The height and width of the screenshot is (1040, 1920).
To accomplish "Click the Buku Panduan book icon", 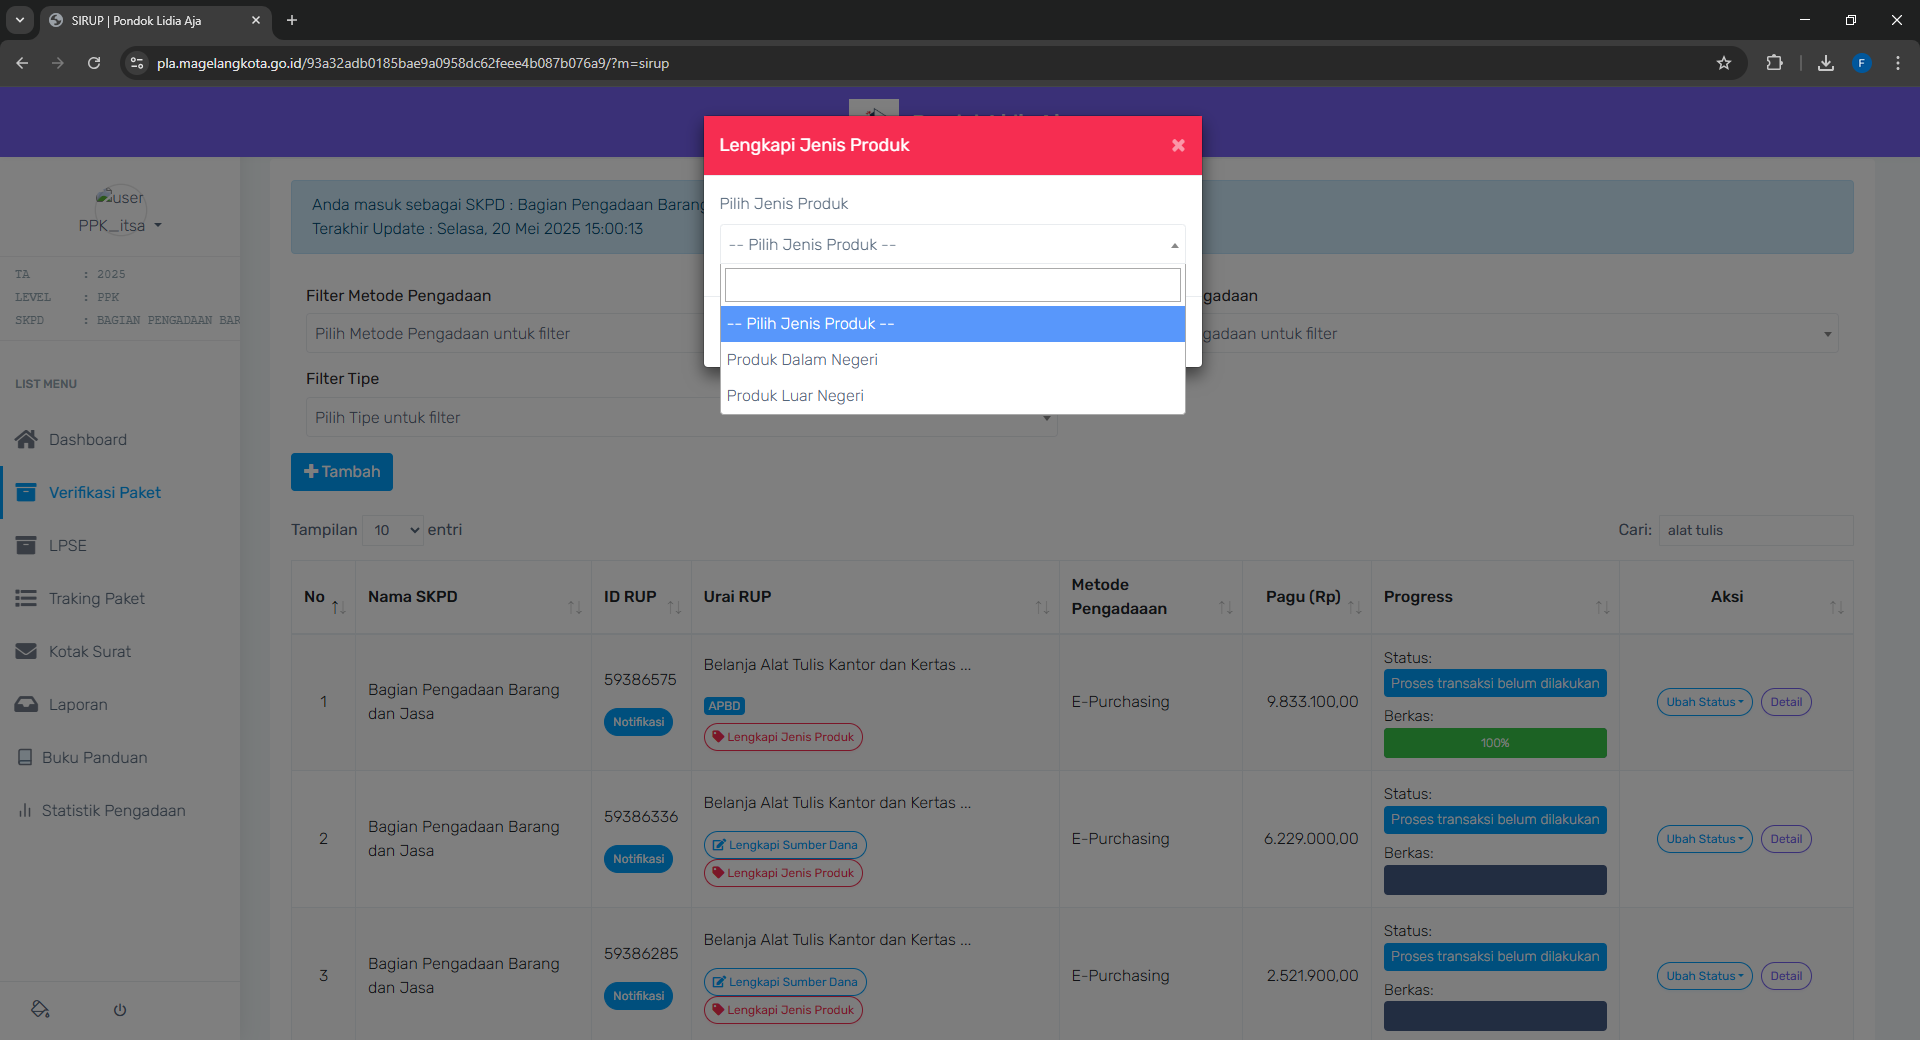I will click(25, 757).
